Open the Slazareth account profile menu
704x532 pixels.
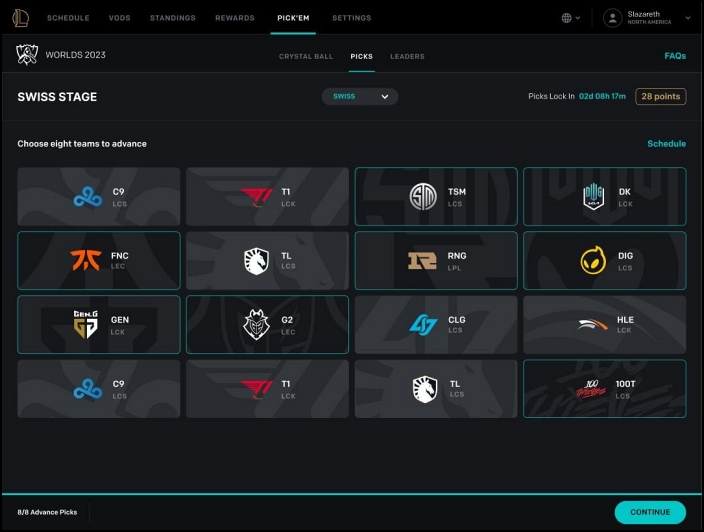click(644, 18)
